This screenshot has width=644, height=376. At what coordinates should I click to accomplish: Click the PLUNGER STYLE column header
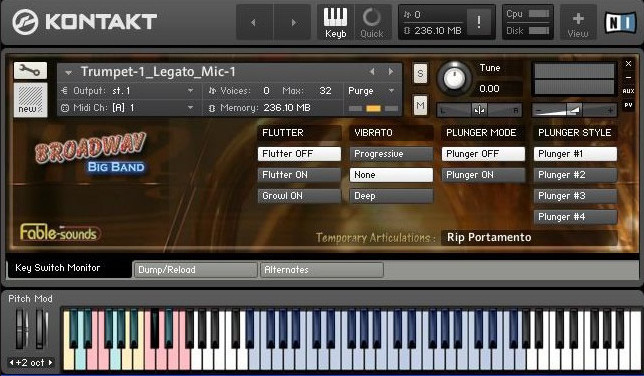(575, 133)
